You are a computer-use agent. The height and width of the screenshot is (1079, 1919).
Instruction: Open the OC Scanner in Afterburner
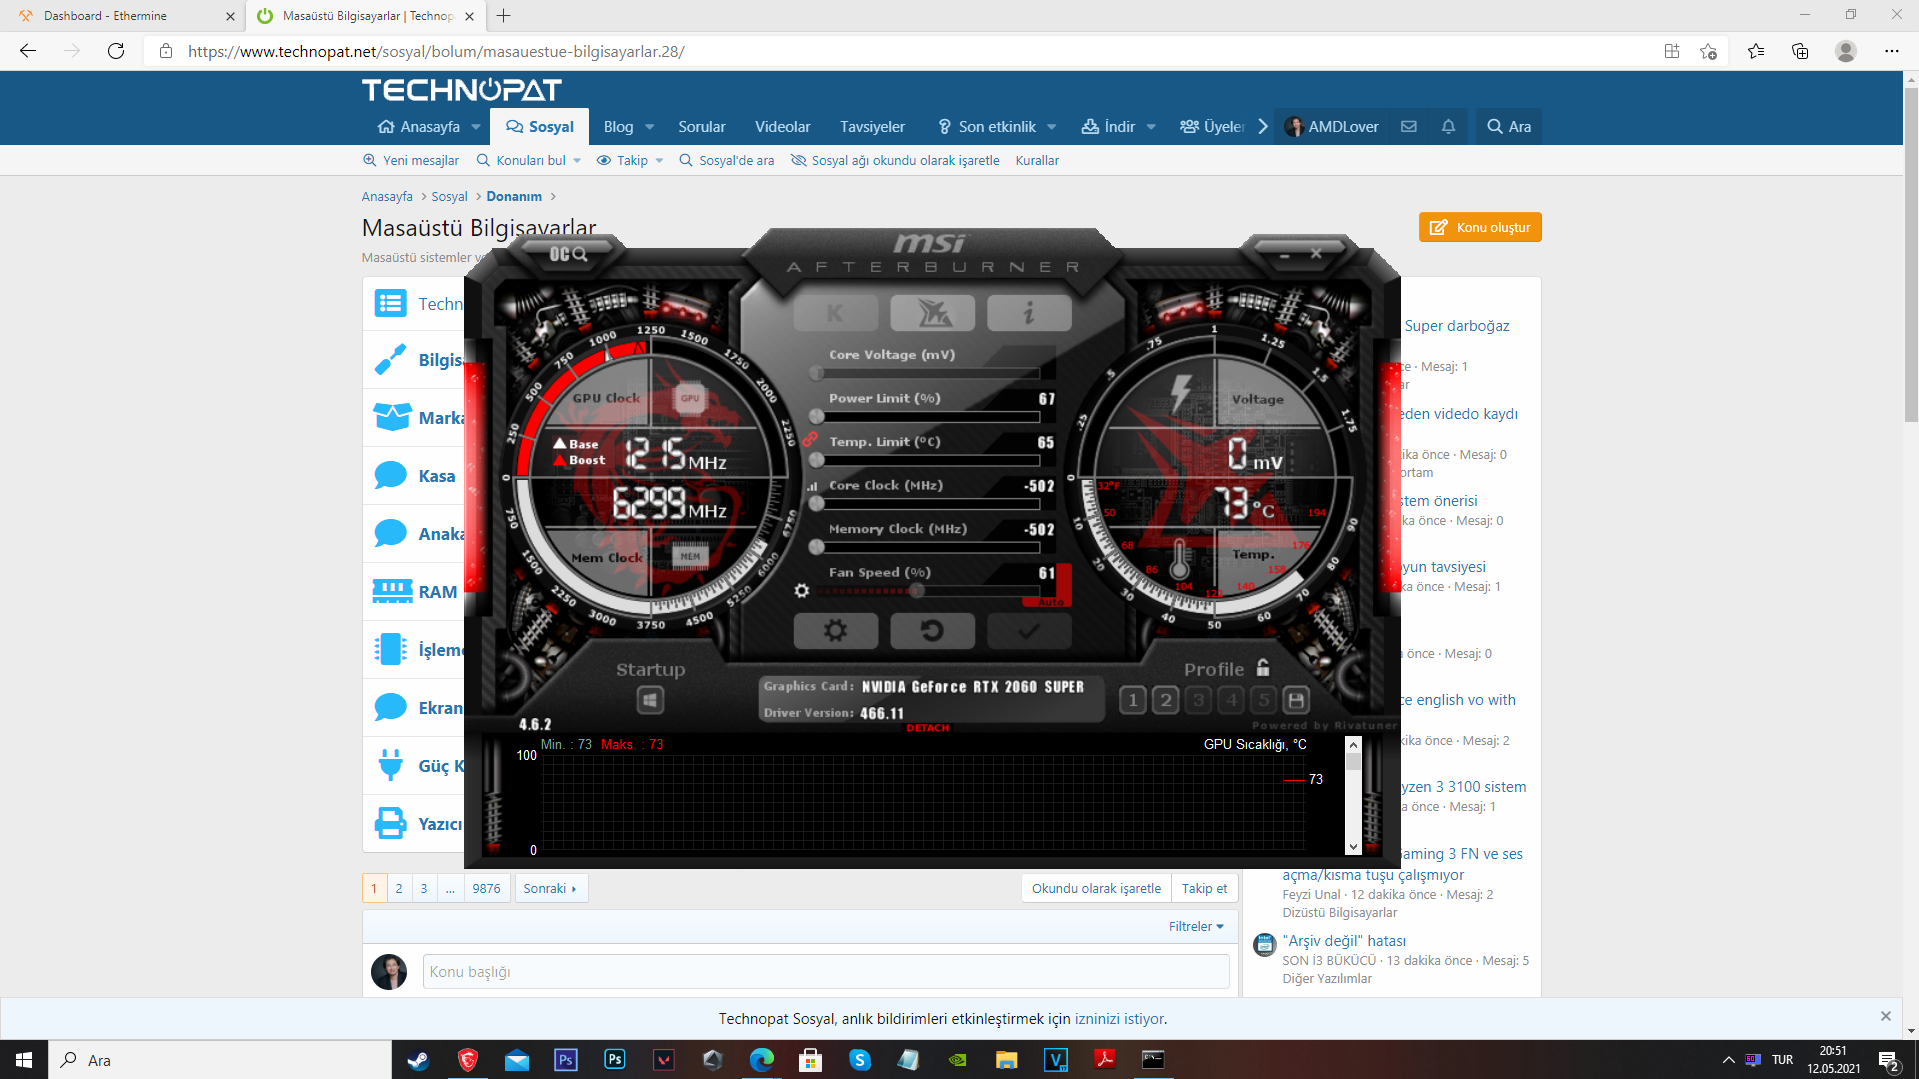click(567, 255)
